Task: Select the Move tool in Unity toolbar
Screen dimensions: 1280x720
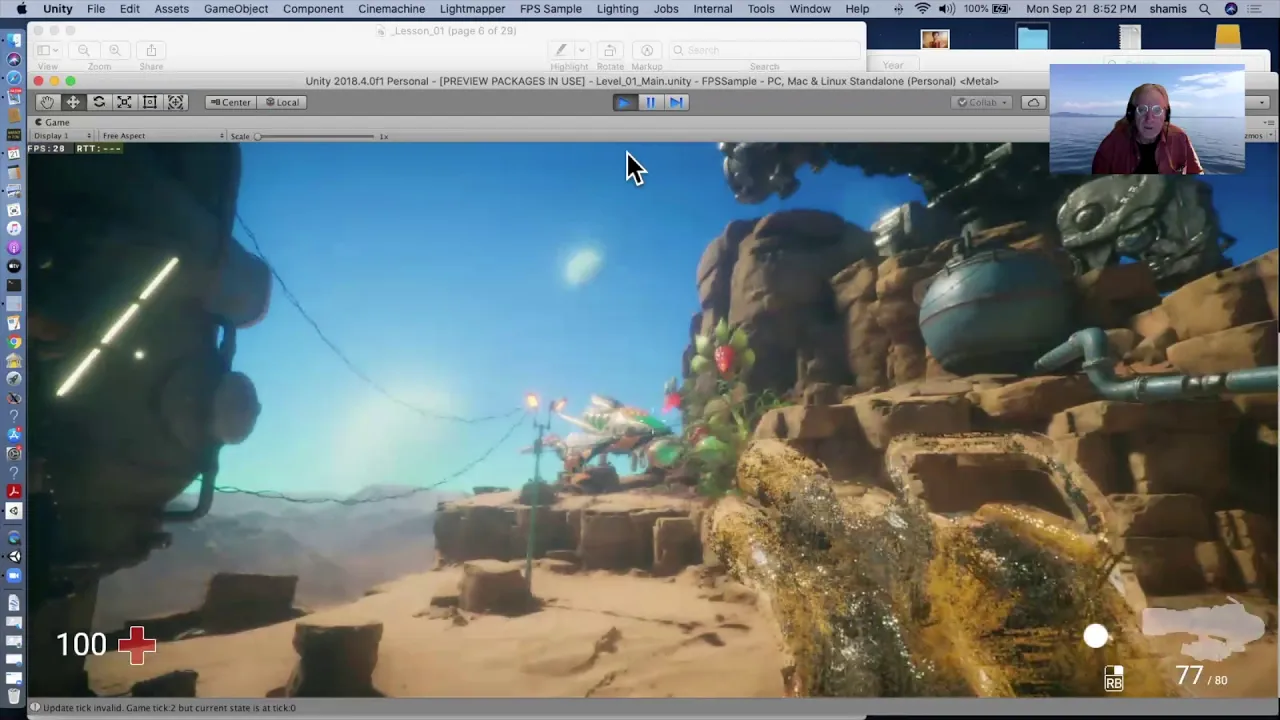Action: tap(73, 102)
